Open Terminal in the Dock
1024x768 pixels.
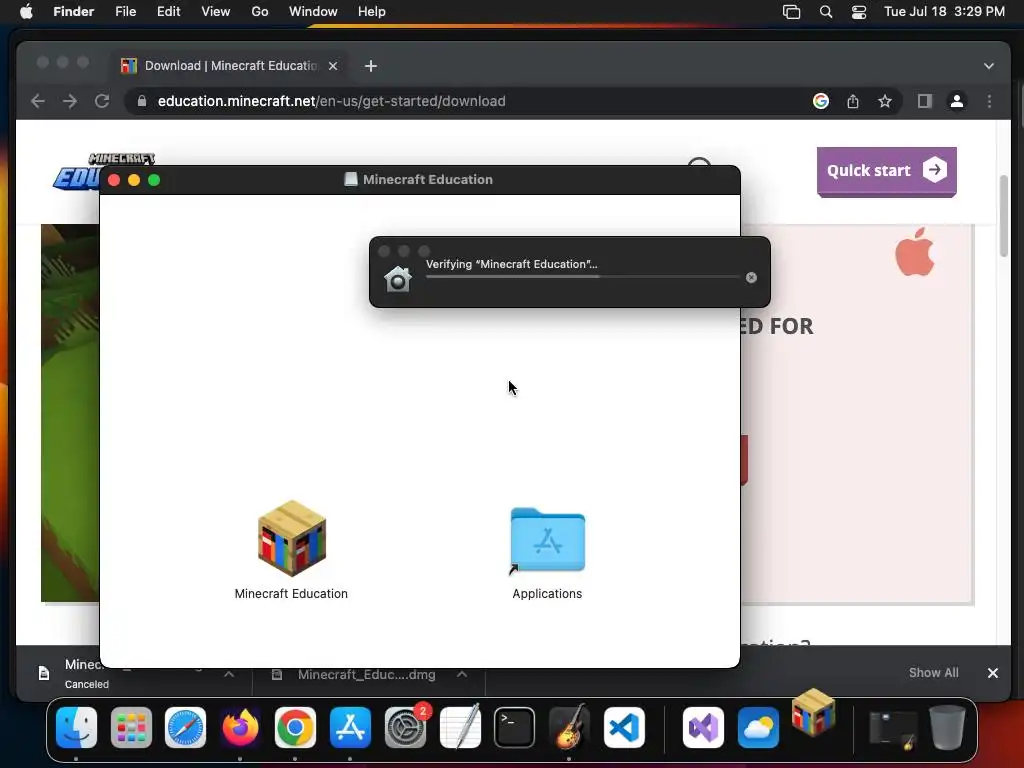click(515, 727)
